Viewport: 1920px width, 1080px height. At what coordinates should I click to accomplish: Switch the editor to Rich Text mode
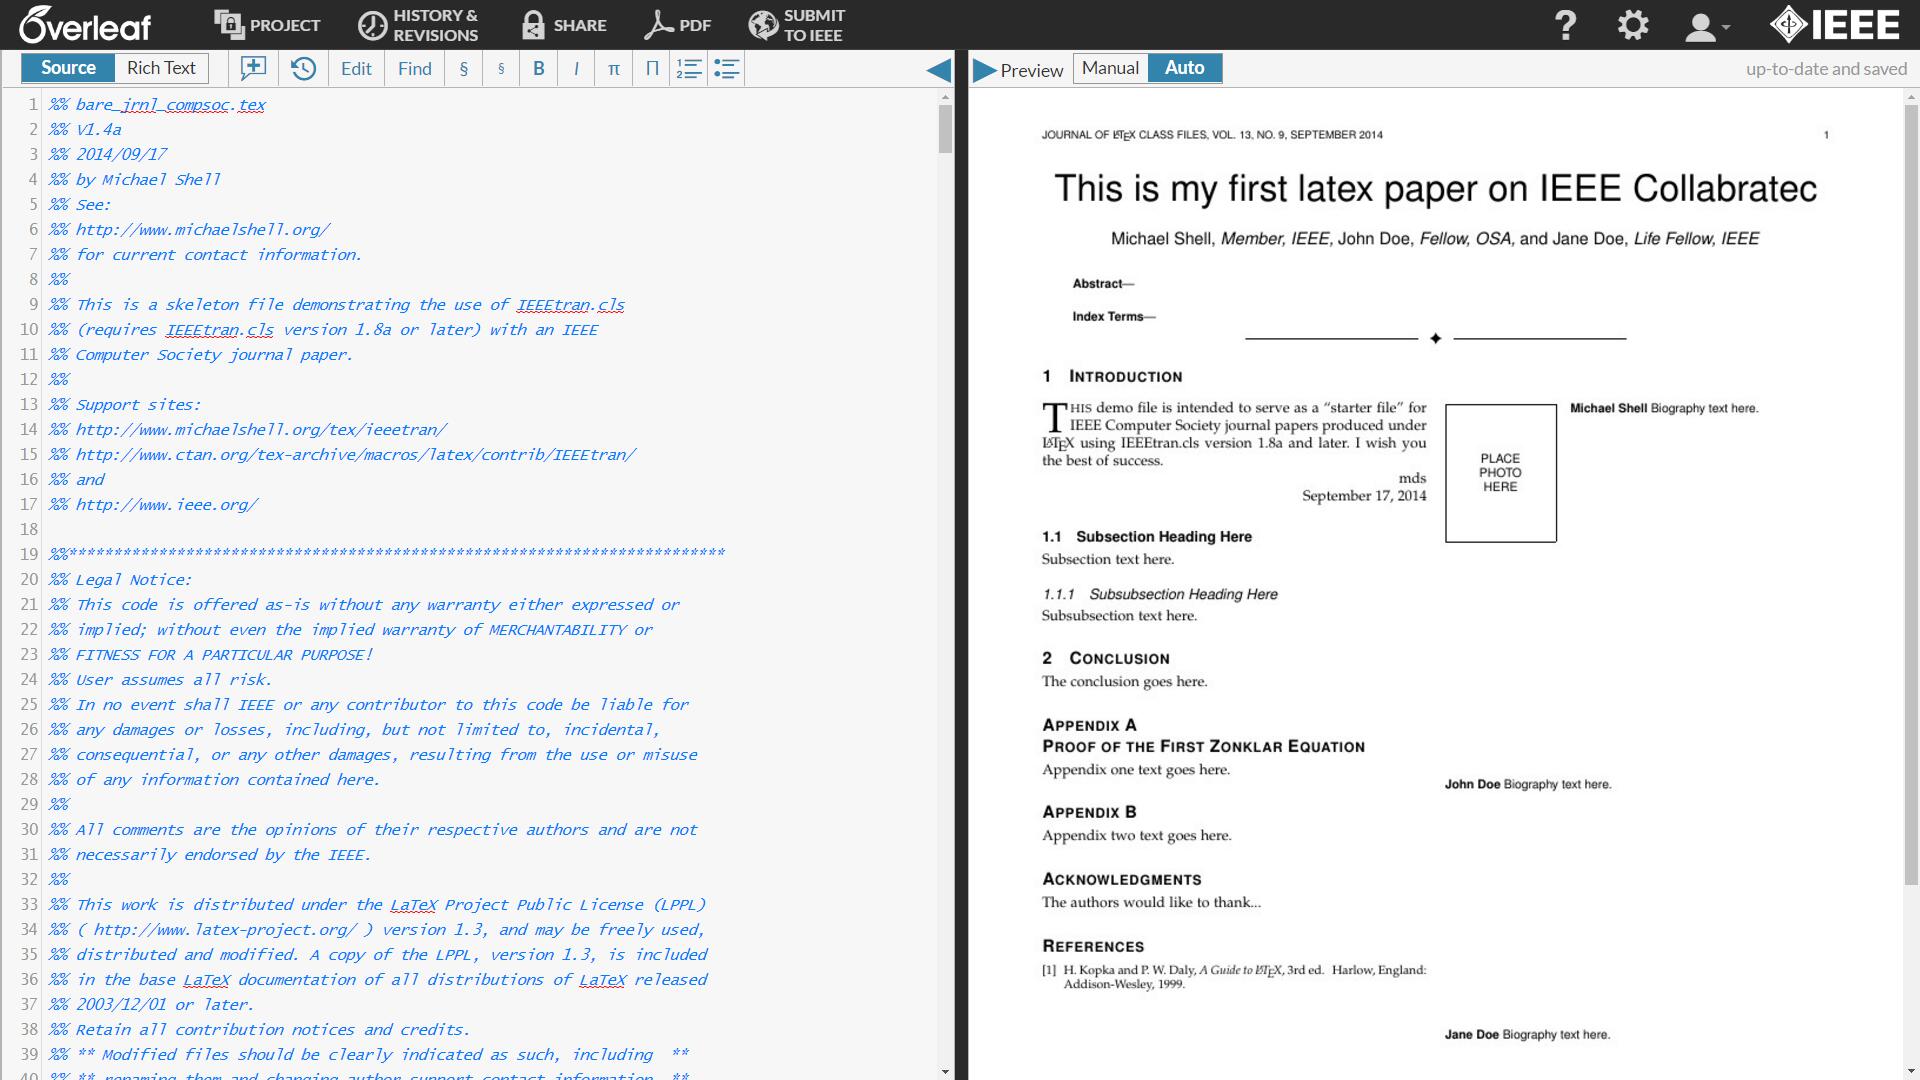tap(161, 68)
